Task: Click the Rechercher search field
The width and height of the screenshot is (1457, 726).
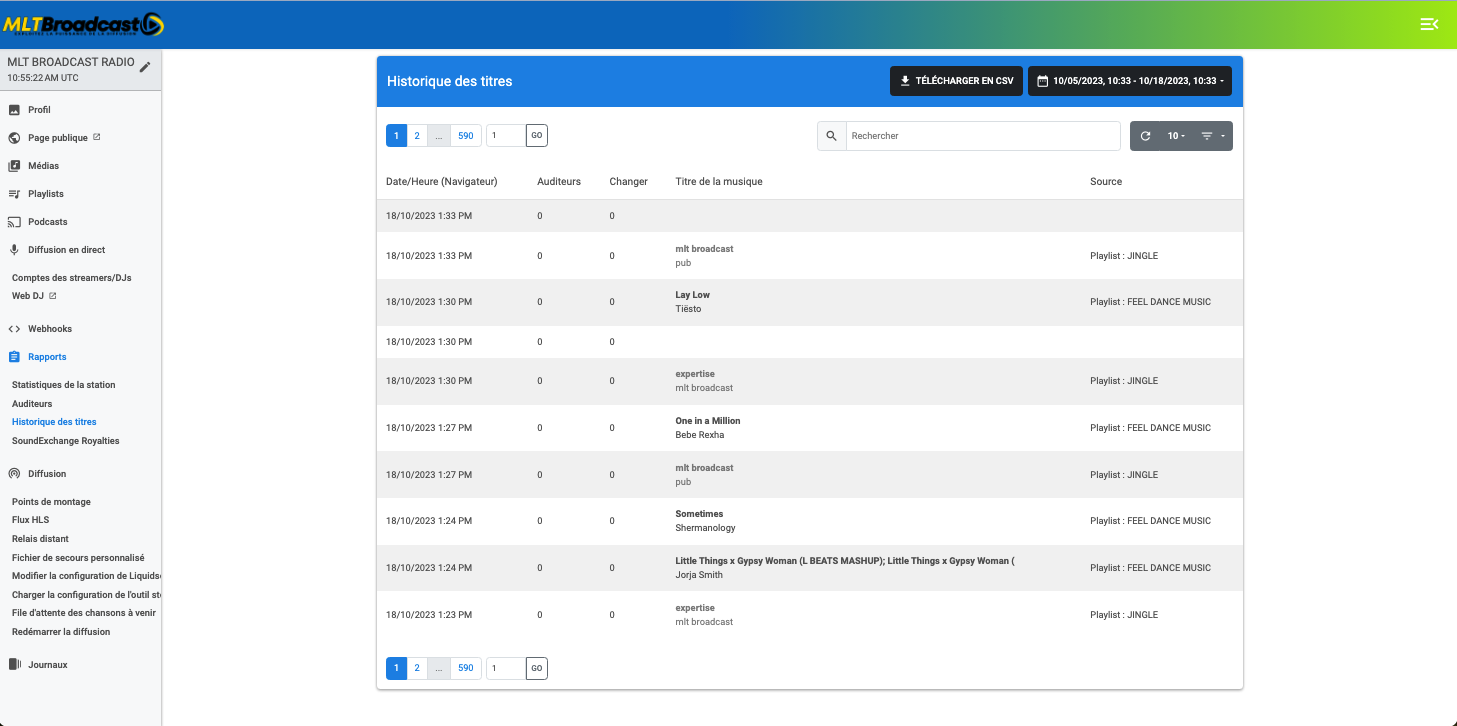Action: pyautogui.click(x=982, y=136)
